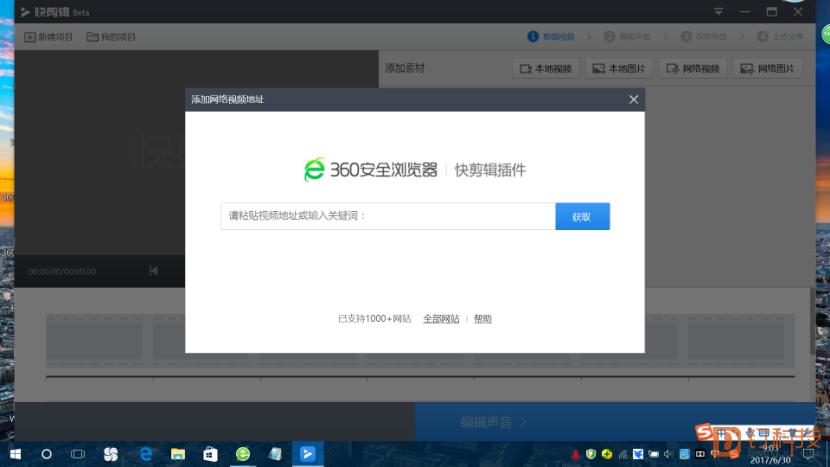
Task: Click the first timeline clip placeholder
Action: pos(94,341)
